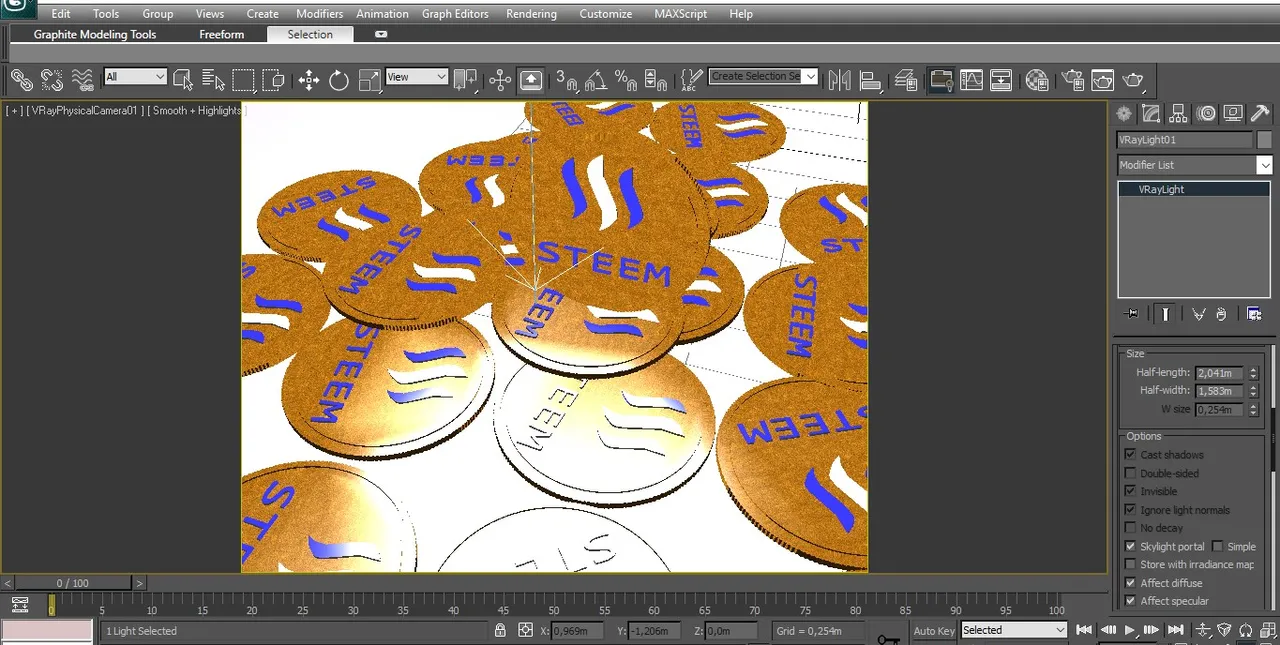
Task: Click the Render Production teapot icon
Action: click(1133, 79)
